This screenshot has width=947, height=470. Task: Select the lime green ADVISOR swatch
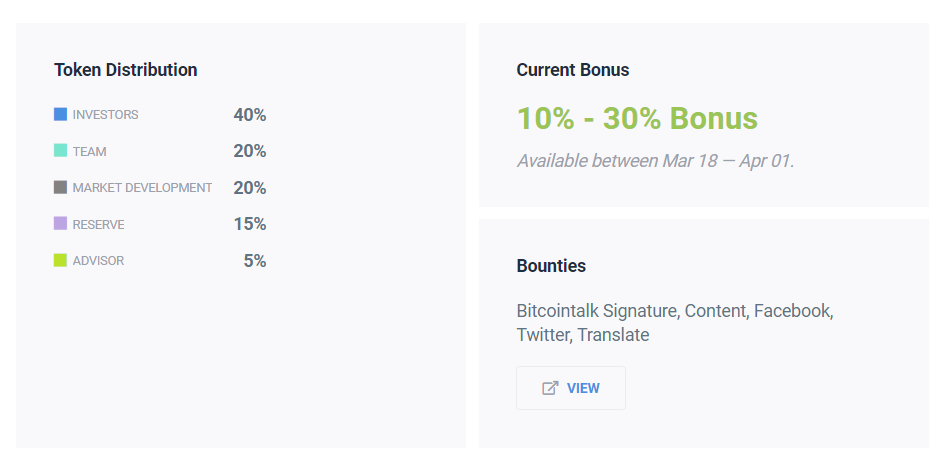click(60, 260)
